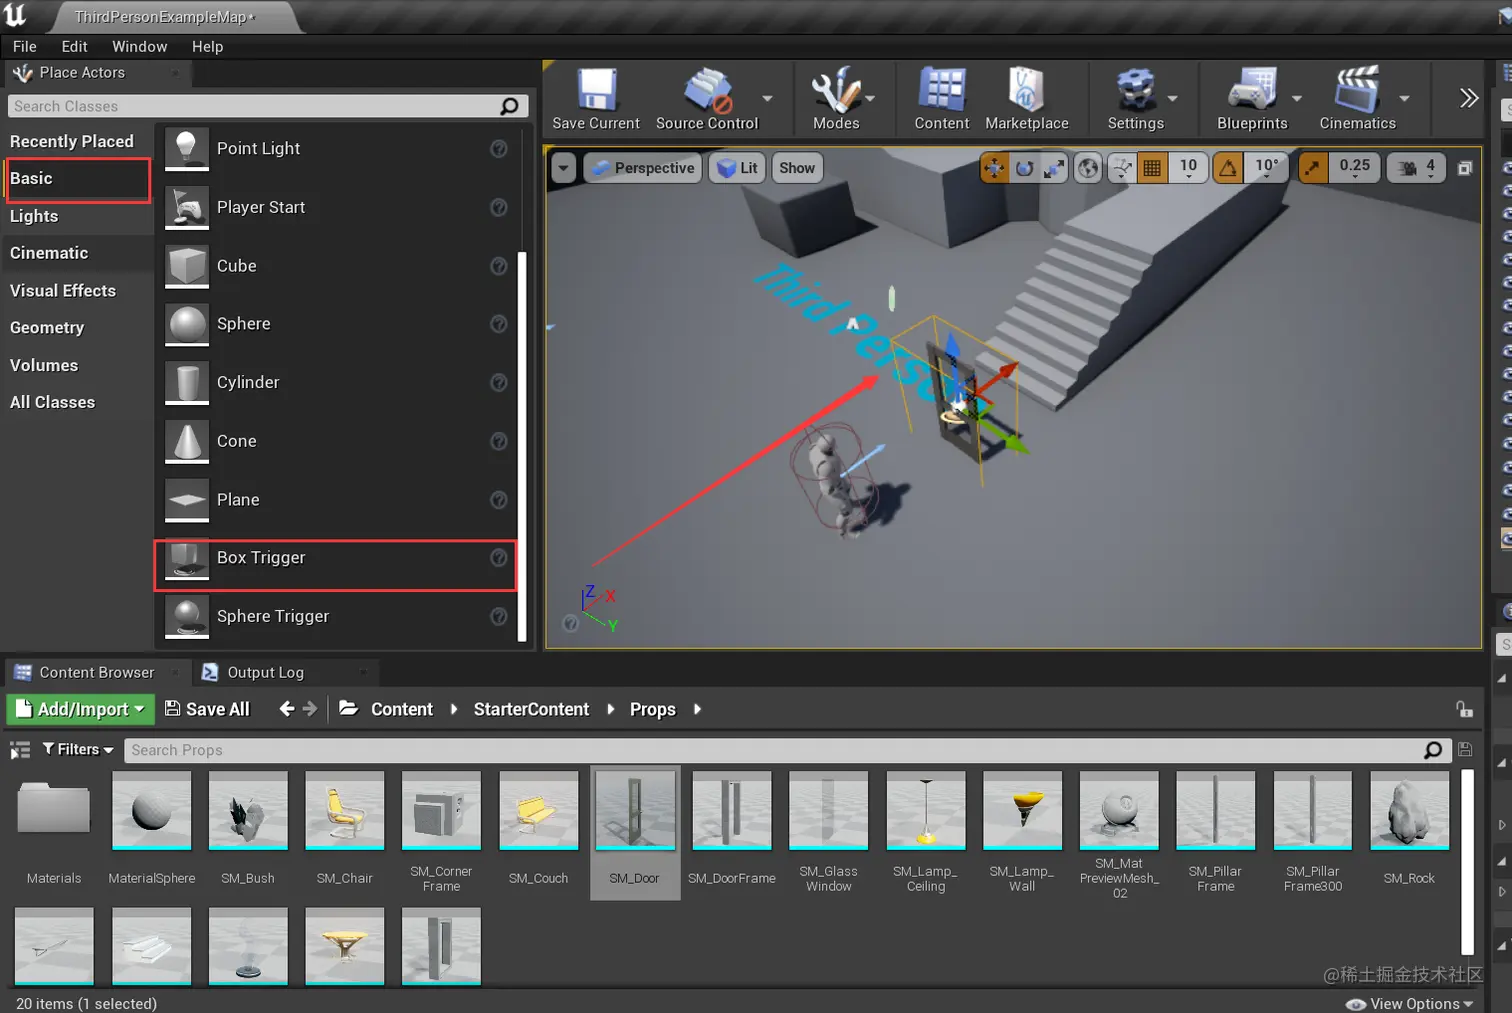
Task: Expand the arrow after Props breadcrumb
Action: pos(697,709)
